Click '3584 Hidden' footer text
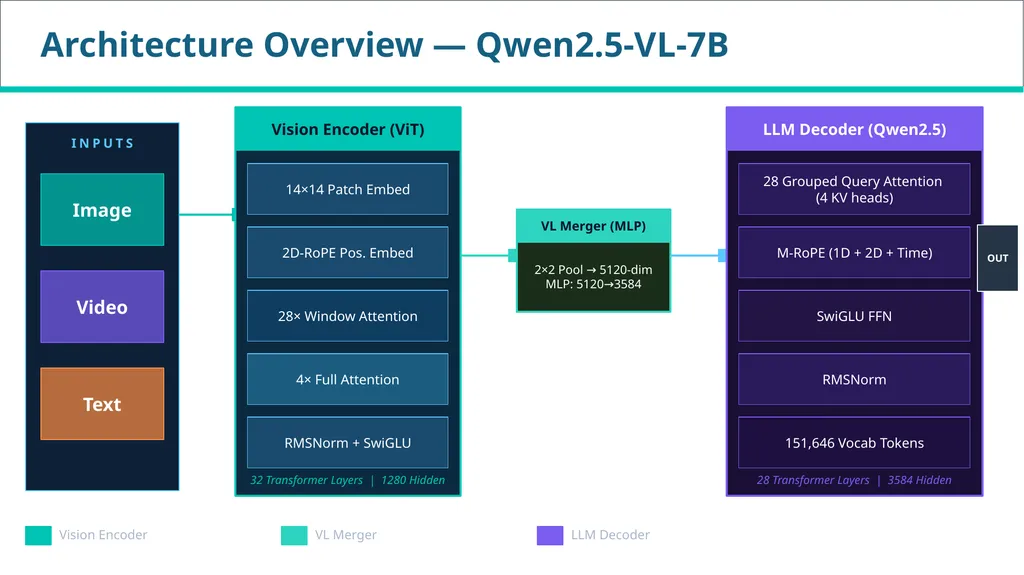This screenshot has height=575, width=1024. 920,480
